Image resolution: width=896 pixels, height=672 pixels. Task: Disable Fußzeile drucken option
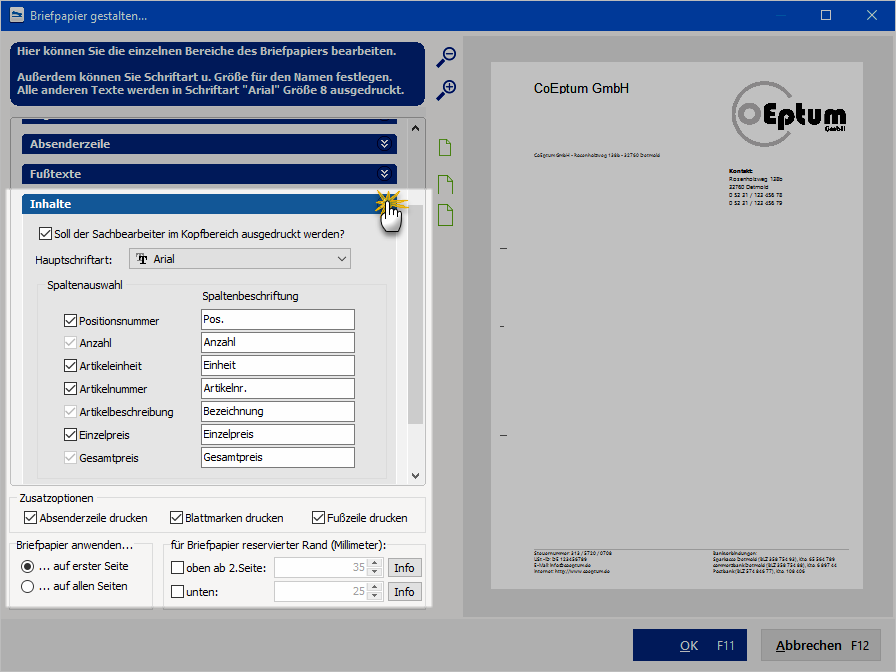(318, 518)
